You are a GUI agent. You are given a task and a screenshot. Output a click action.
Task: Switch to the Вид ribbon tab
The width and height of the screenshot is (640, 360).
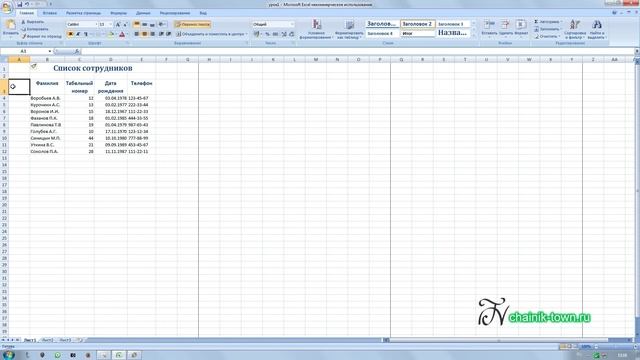click(203, 13)
